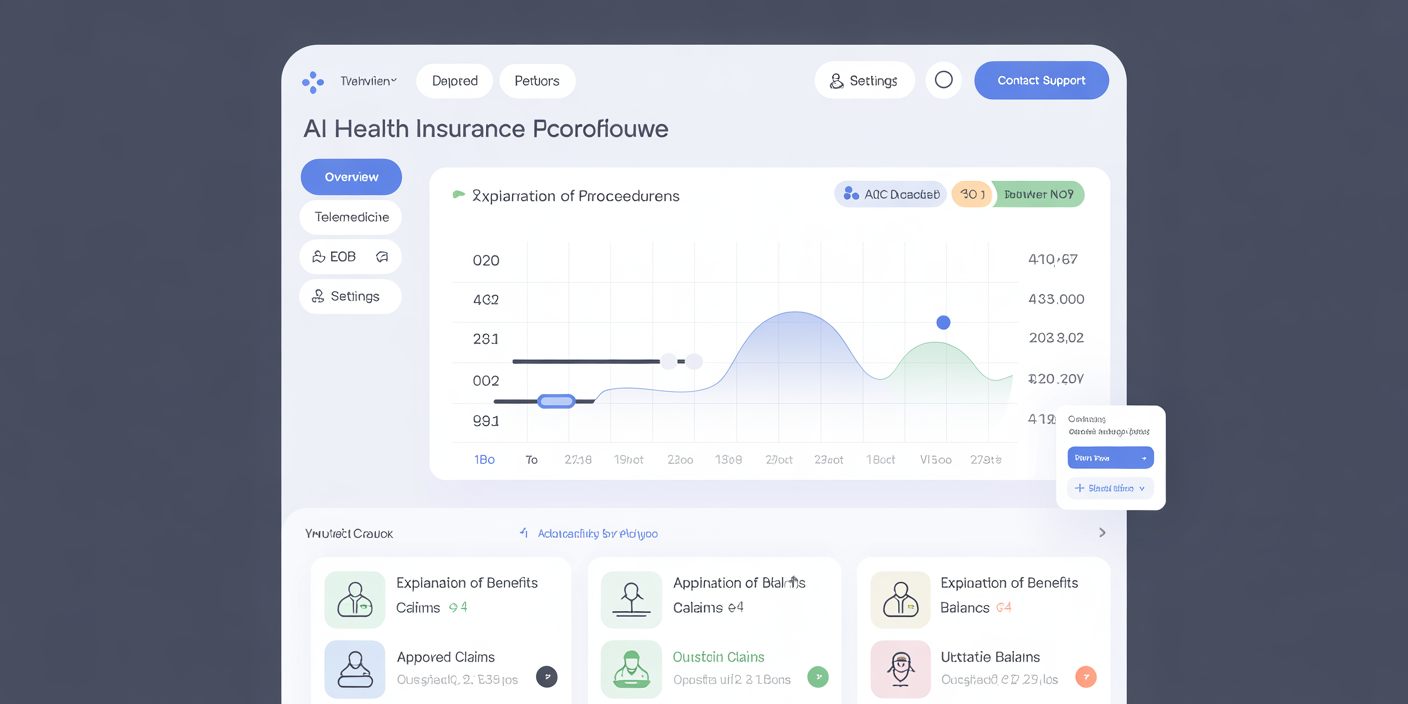The image size is (1408, 704).
Task: Select the blue legend pill above the chart
Action: click(890, 194)
